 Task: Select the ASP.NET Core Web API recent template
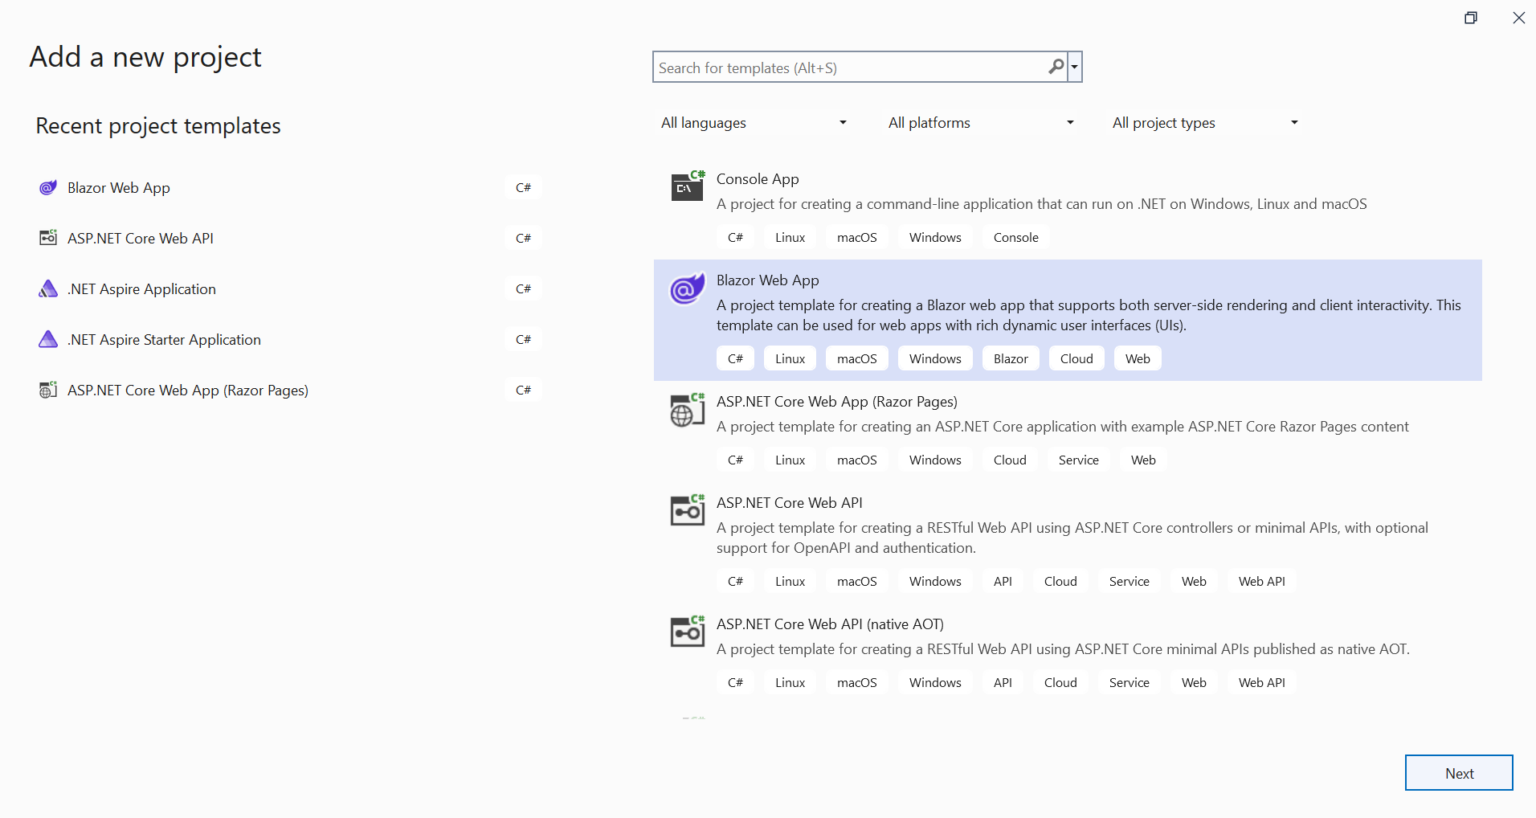tap(140, 238)
